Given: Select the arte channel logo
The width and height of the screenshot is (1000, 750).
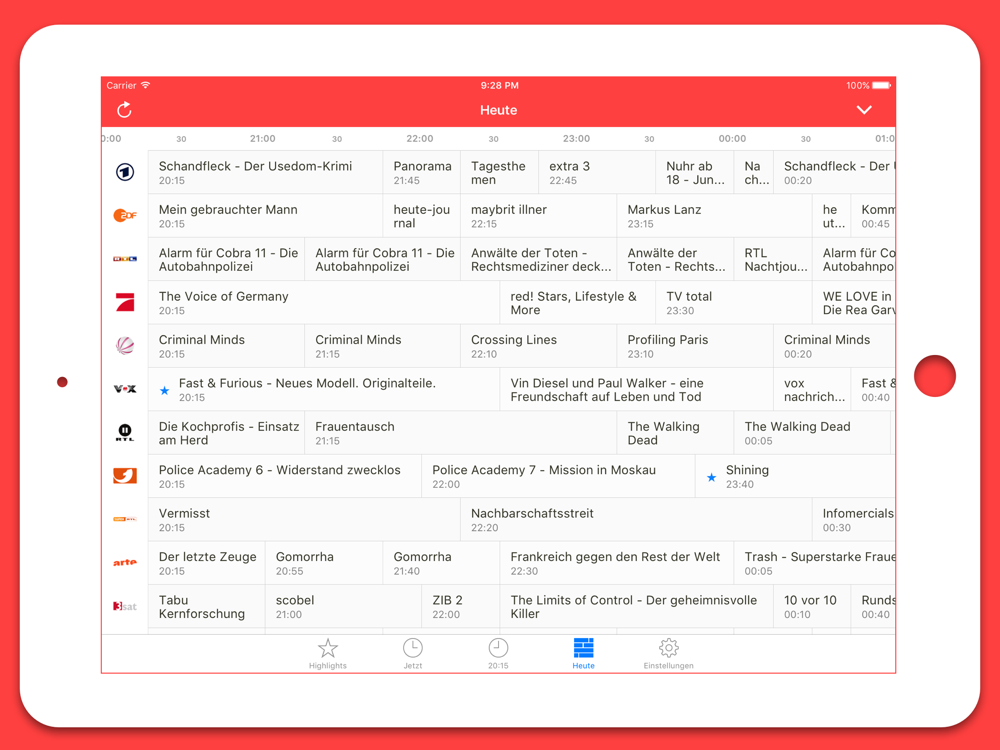Looking at the screenshot, I should [125, 562].
